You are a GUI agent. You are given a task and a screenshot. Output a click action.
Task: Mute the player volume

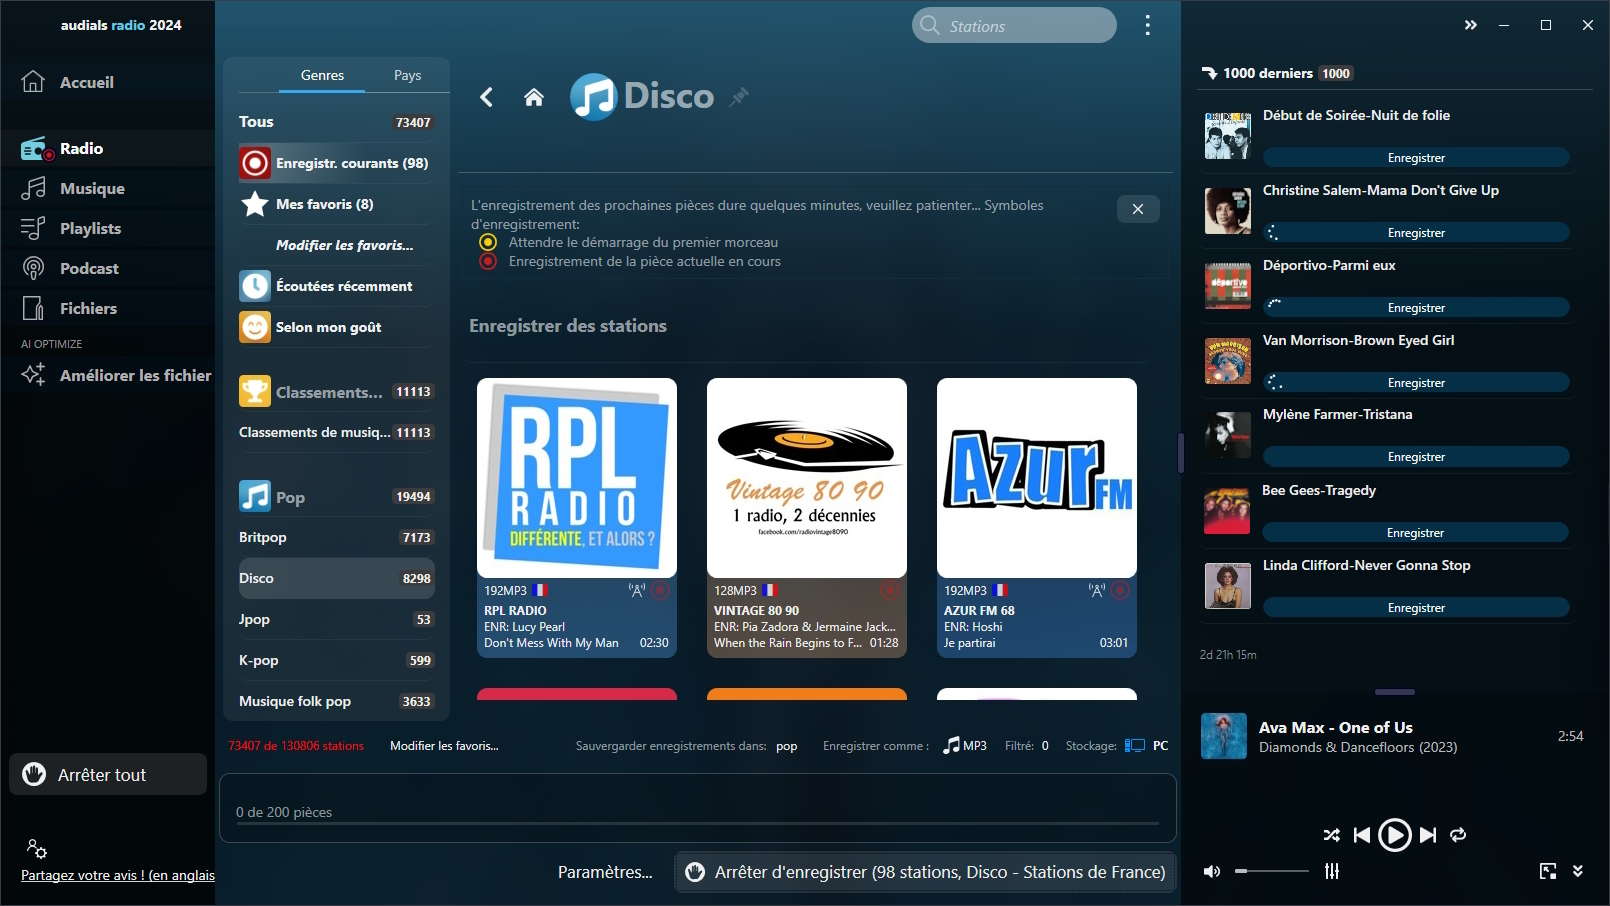(x=1212, y=872)
